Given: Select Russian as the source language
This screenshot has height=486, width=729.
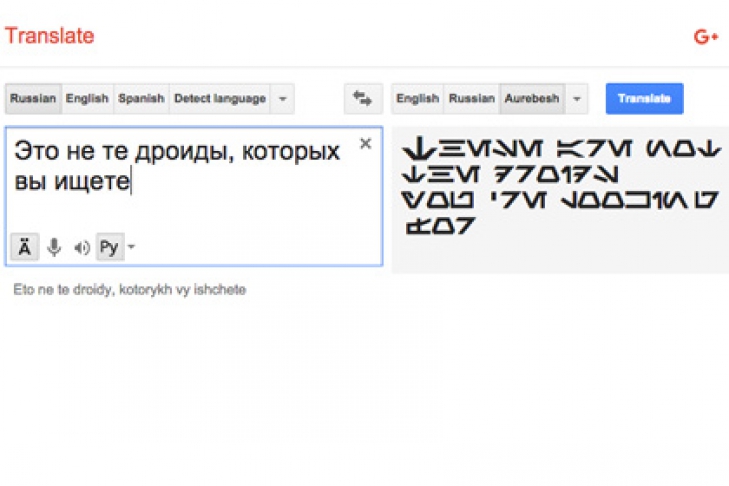Looking at the screenshot, I should click(x=33, y=98).
